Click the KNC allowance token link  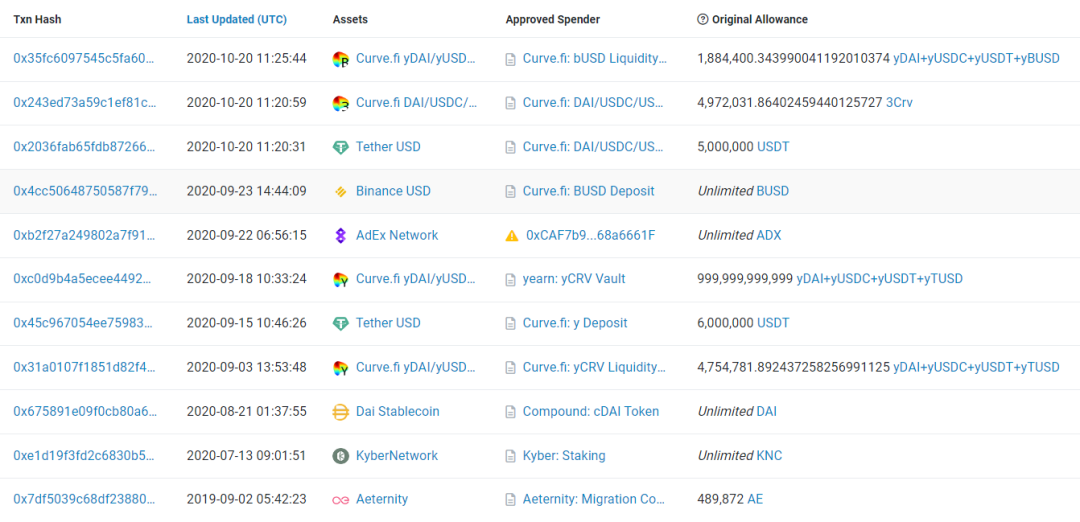click(x=769, y=455)
